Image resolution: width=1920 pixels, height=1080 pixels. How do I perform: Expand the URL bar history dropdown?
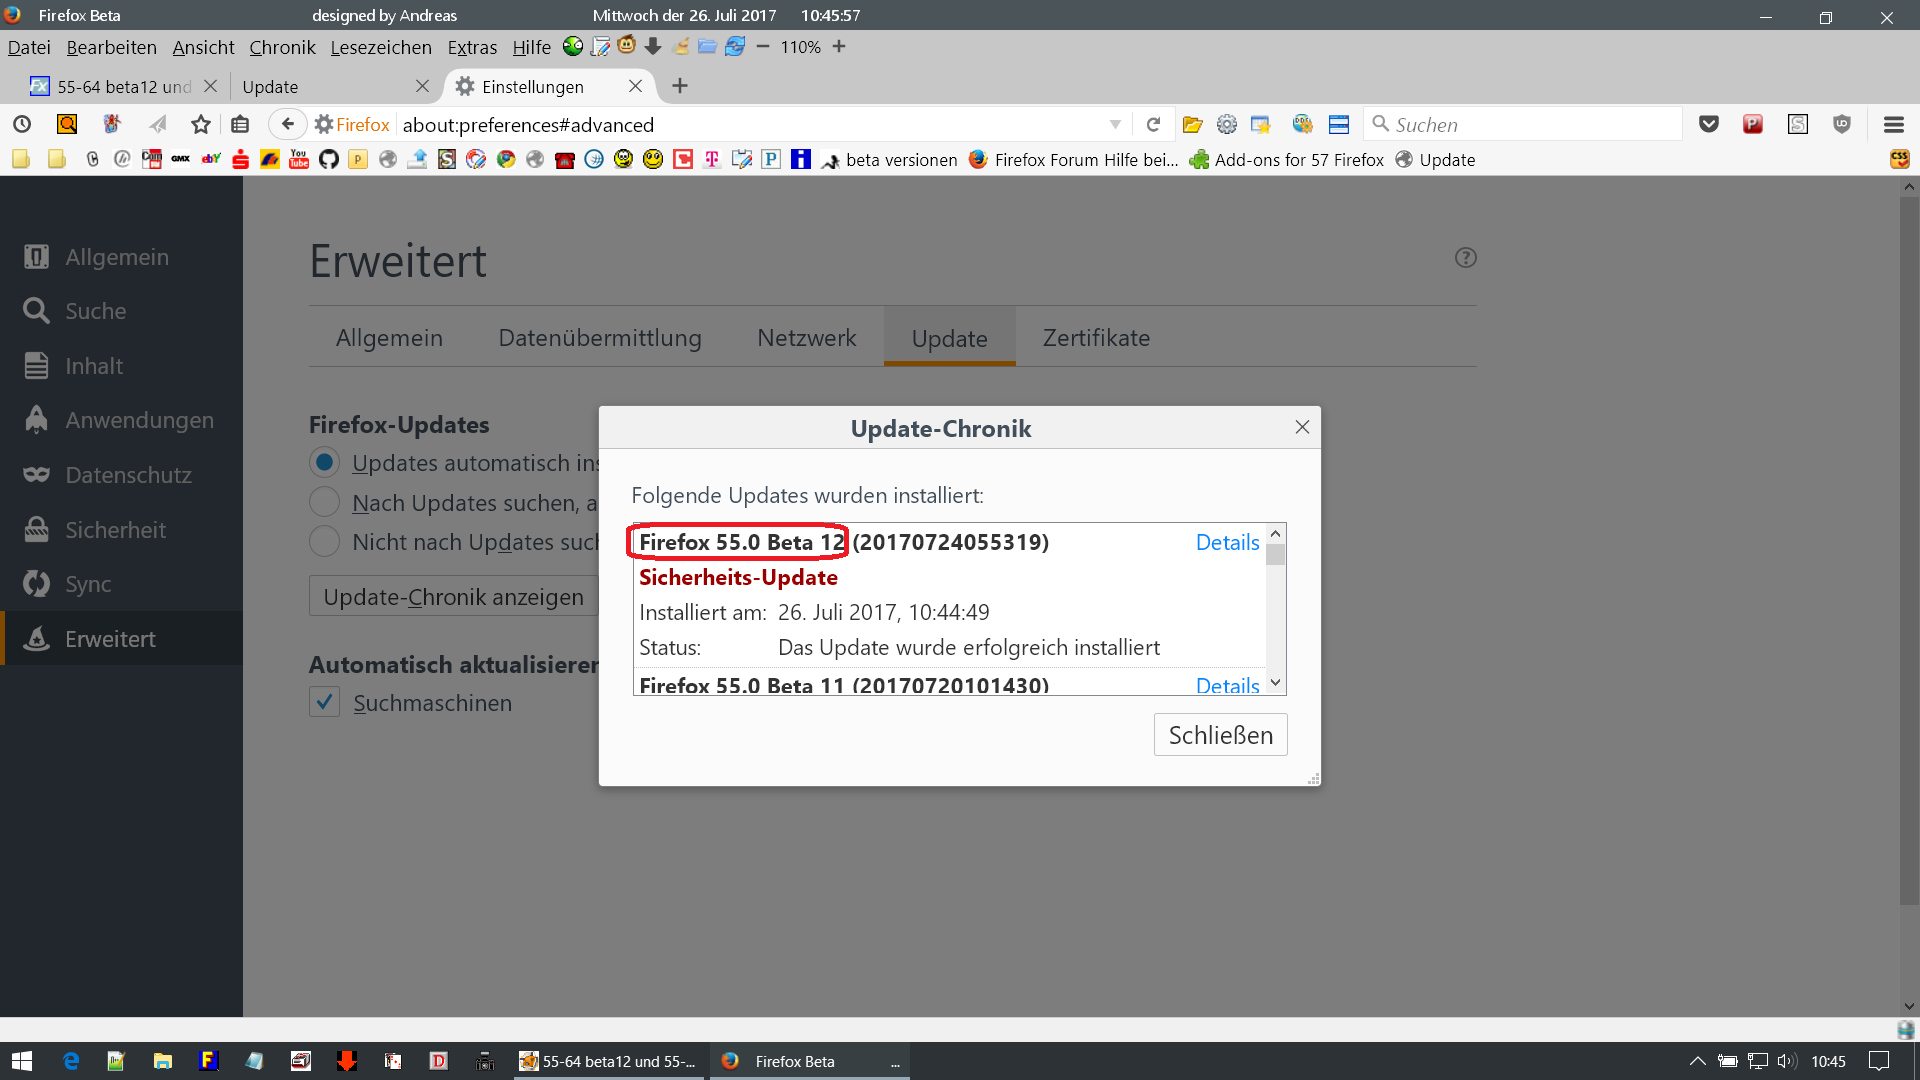pyautogui.click(x=1115, y=124)
